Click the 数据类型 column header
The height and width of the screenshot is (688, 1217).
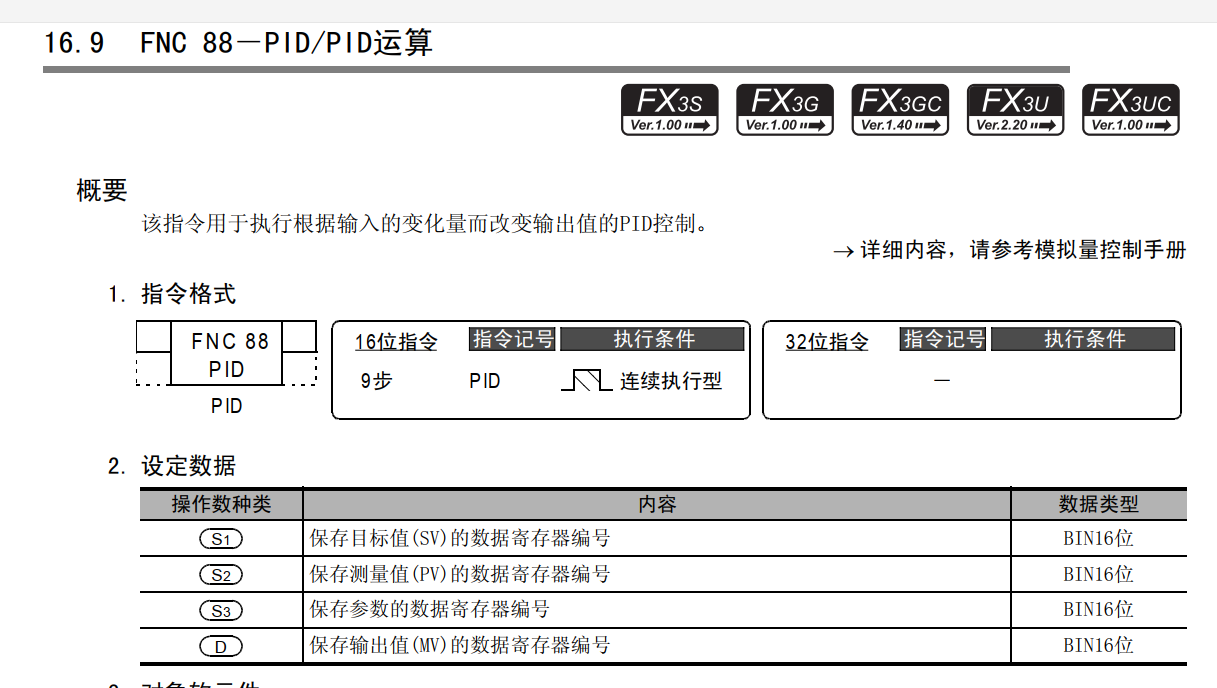tap(1098, 504)
